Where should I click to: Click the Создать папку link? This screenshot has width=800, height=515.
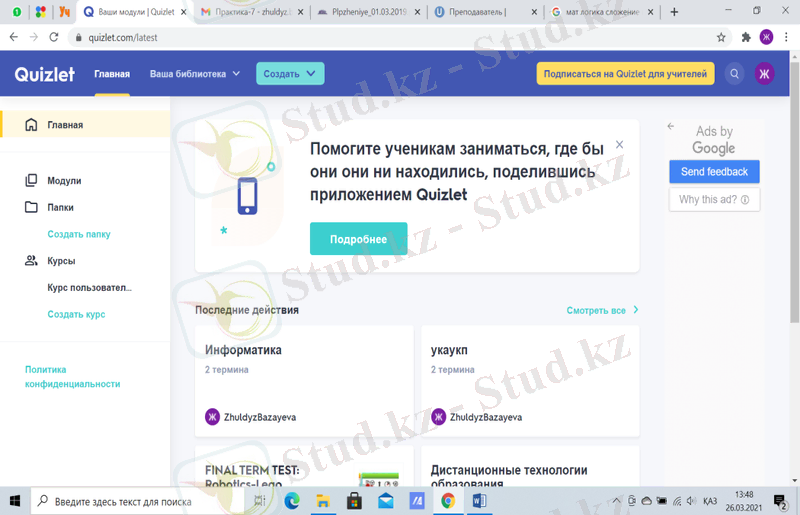point(79,234)
